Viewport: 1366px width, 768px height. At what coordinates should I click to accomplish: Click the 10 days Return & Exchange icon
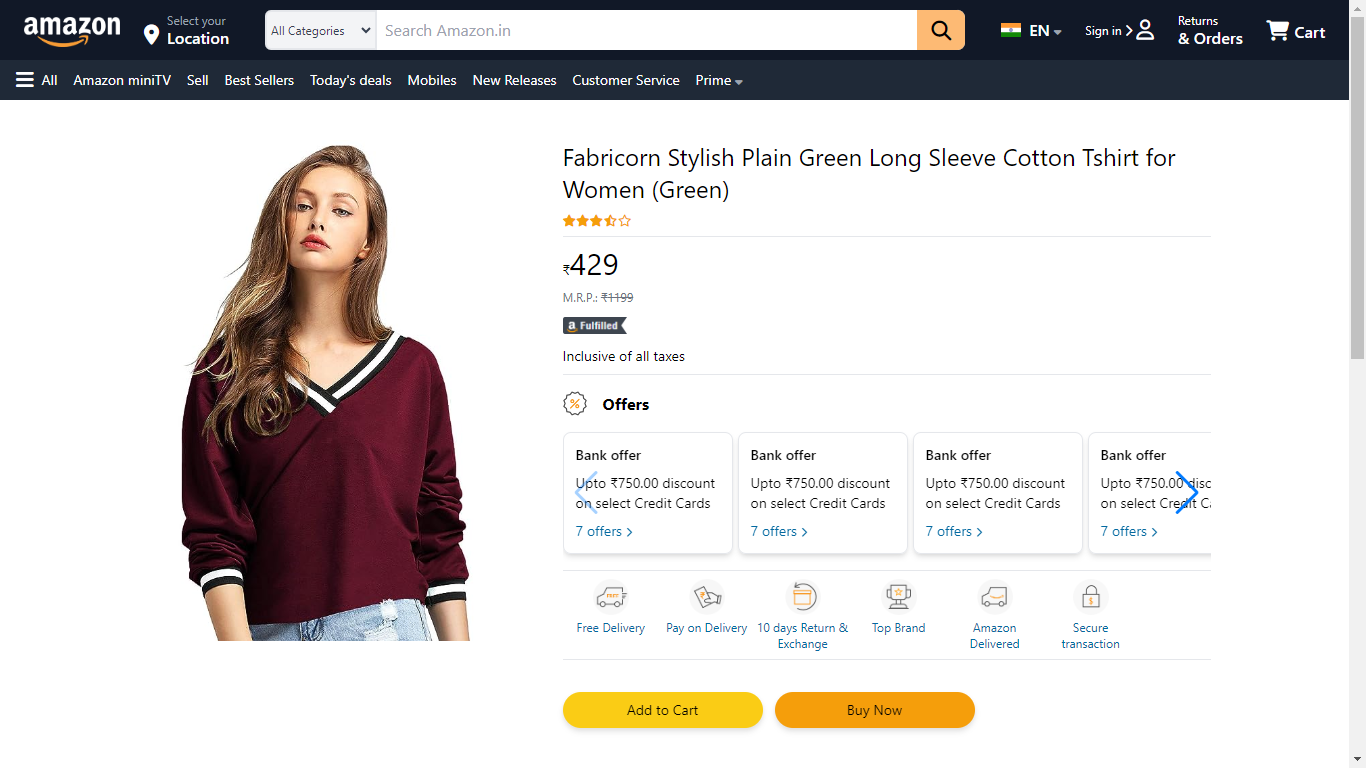[802, 598]
